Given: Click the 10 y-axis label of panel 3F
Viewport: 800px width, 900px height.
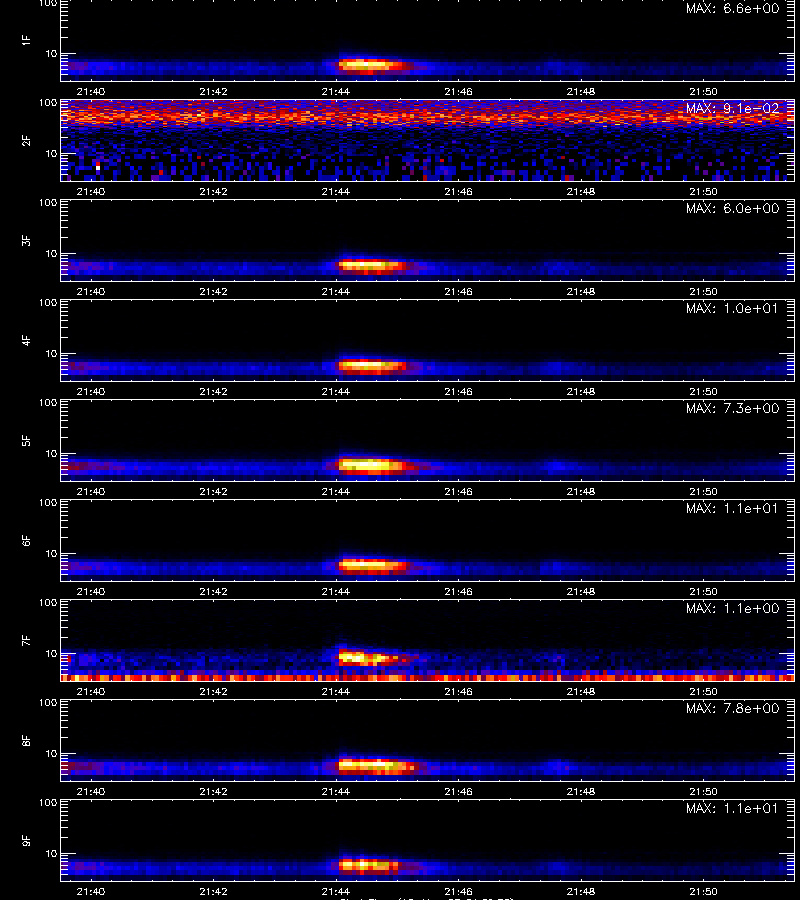Looking at the screenshot, I should tap(51, 253).
